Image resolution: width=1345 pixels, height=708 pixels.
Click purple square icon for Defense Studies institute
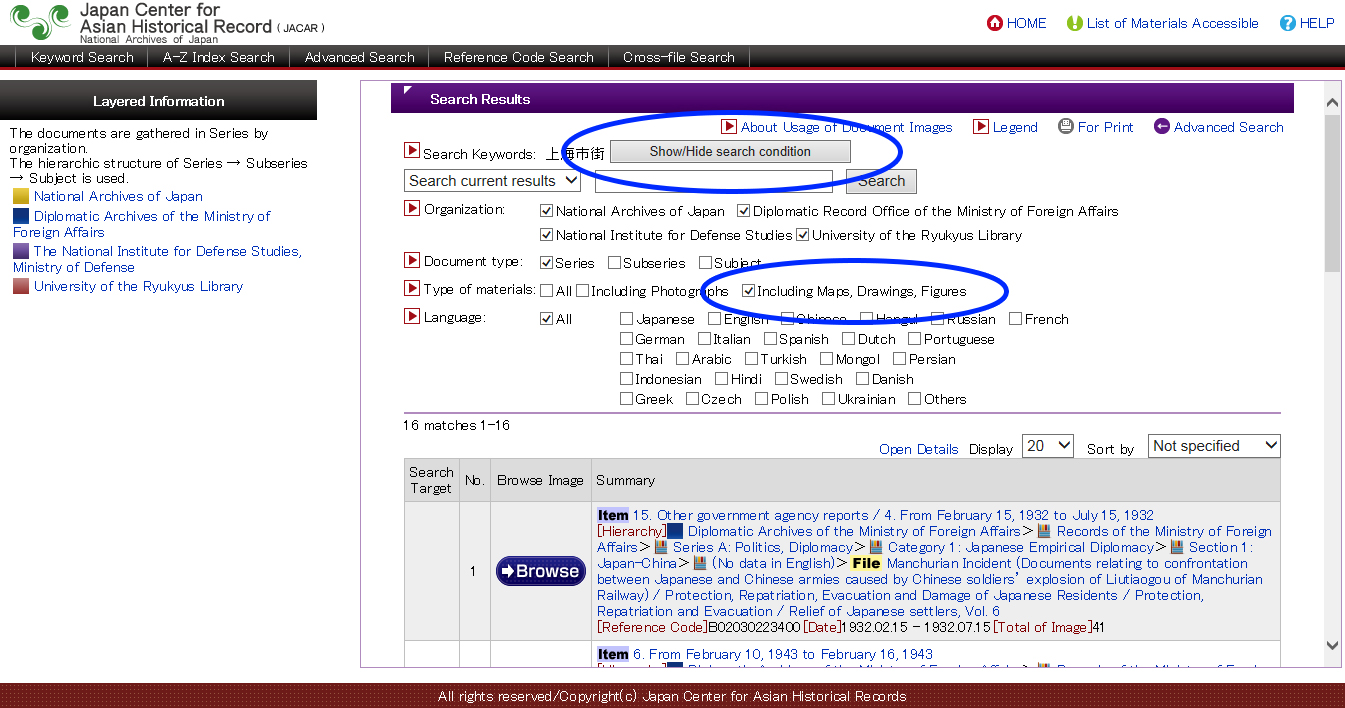click(x=21, y=251)
